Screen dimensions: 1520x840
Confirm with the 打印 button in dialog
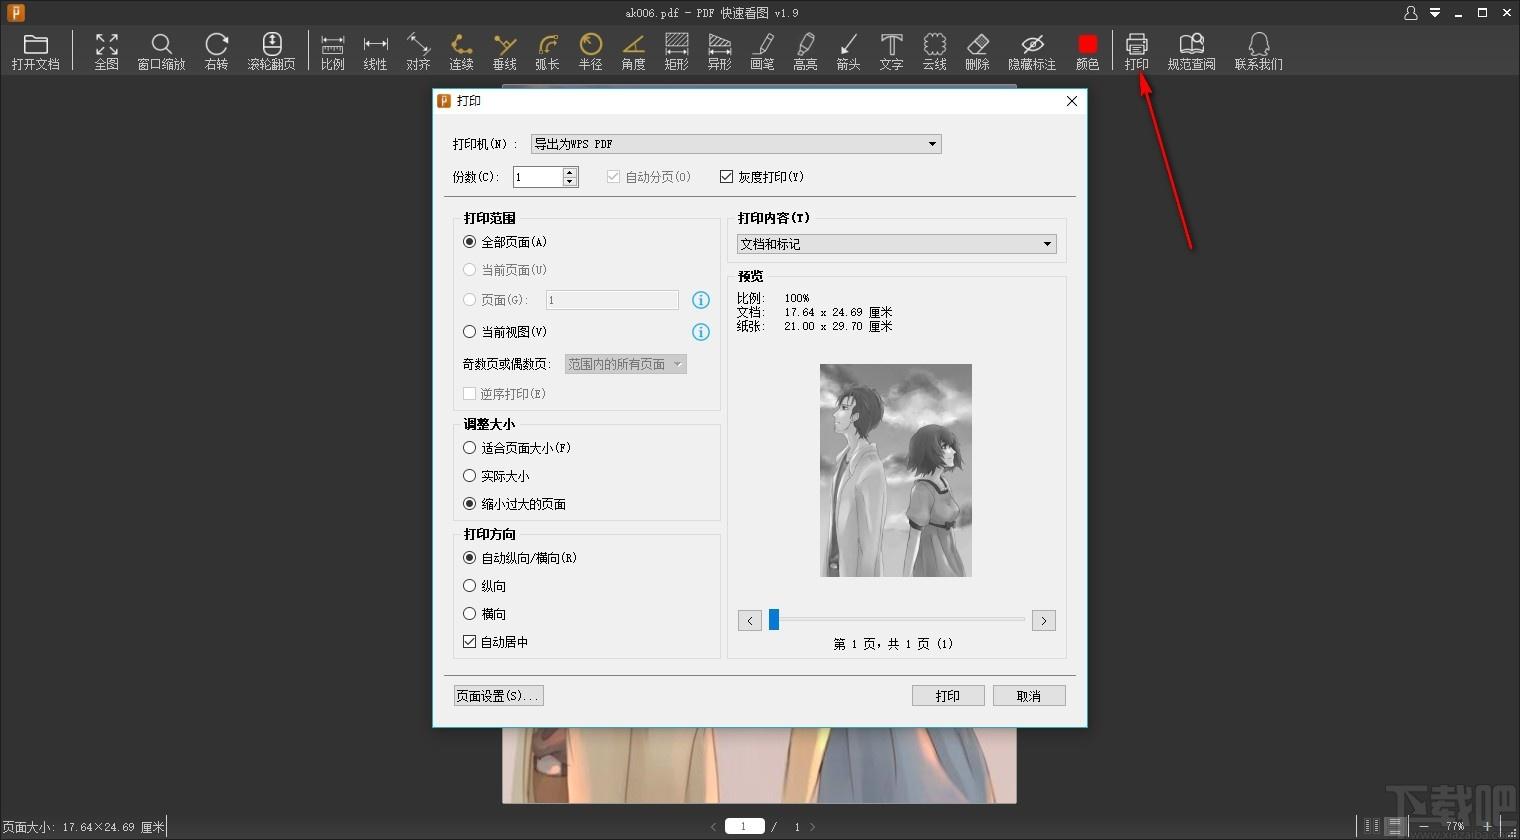tap(948, 696)
